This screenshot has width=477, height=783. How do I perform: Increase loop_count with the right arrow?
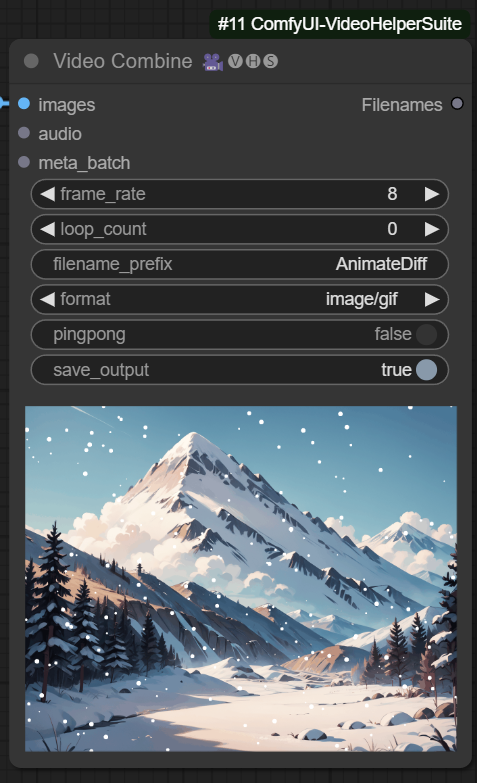432,229
